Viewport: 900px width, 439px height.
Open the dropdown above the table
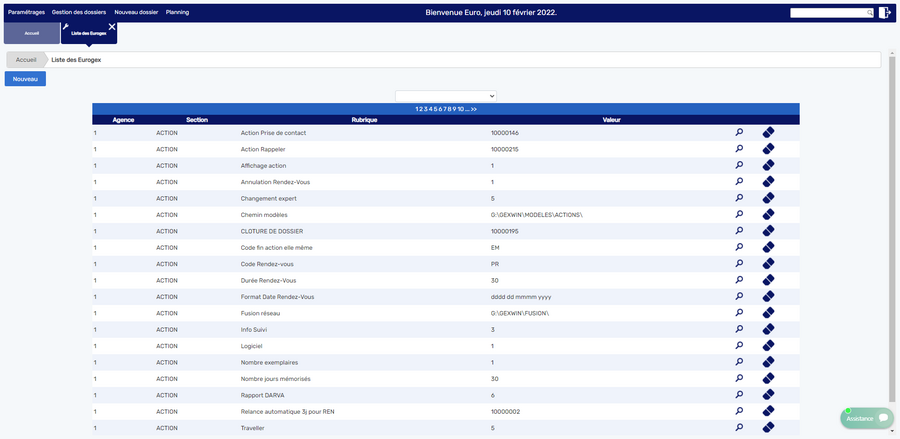pyautogui.click(x=445, y=96)
